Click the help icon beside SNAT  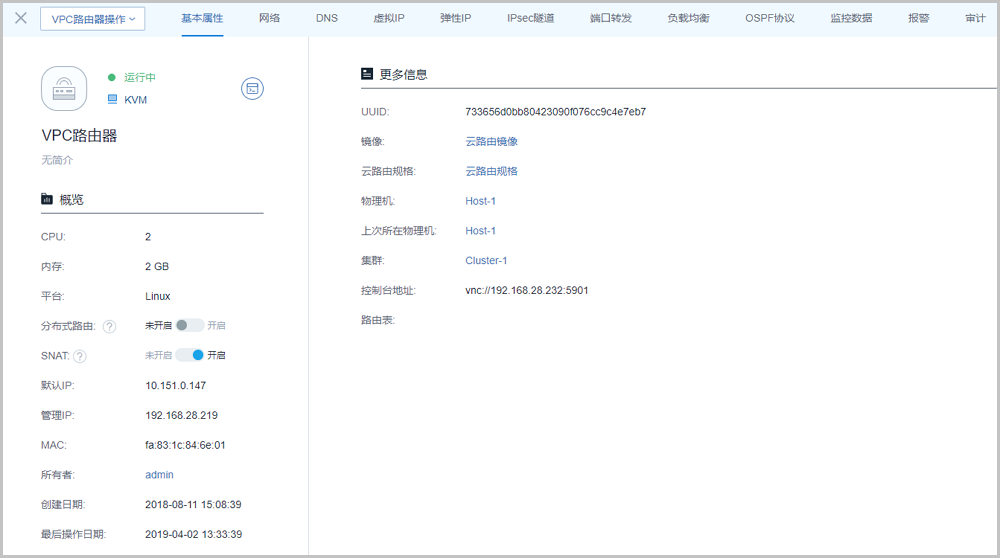click(x=80, y=356)
